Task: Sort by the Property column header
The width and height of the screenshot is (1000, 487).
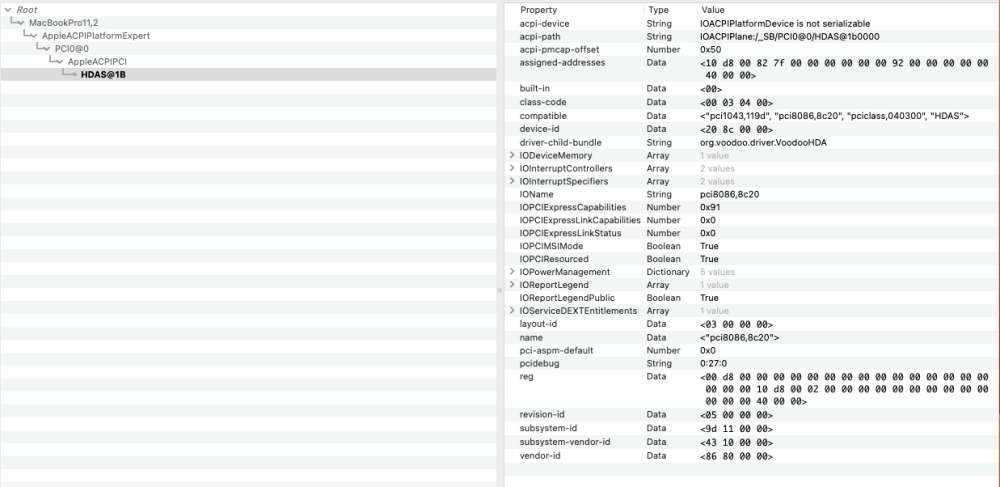Action: 538,10
